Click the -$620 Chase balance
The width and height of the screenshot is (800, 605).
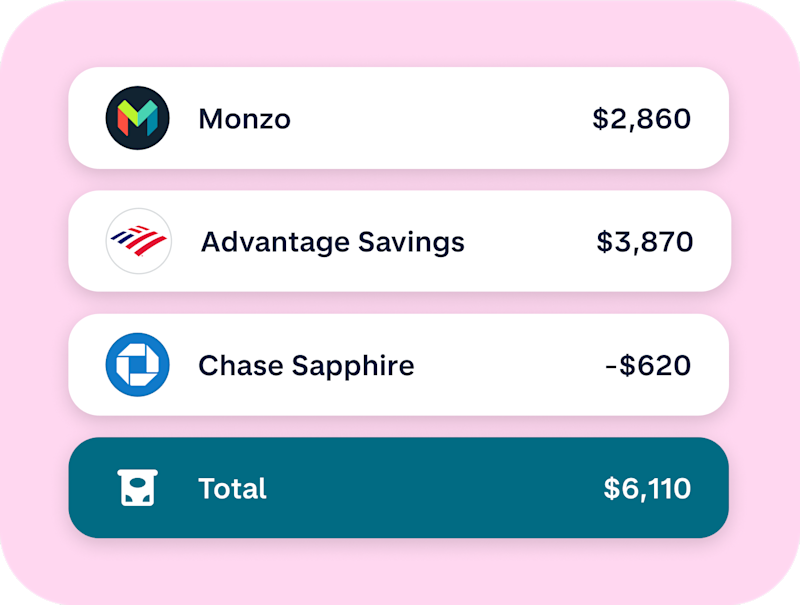[x=648, y=365]
